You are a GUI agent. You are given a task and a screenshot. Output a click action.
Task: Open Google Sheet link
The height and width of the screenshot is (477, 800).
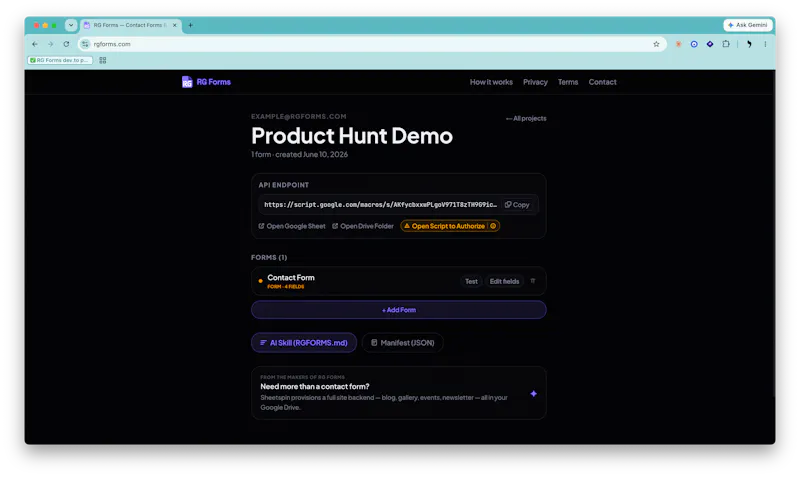click(x=292, y=226)
